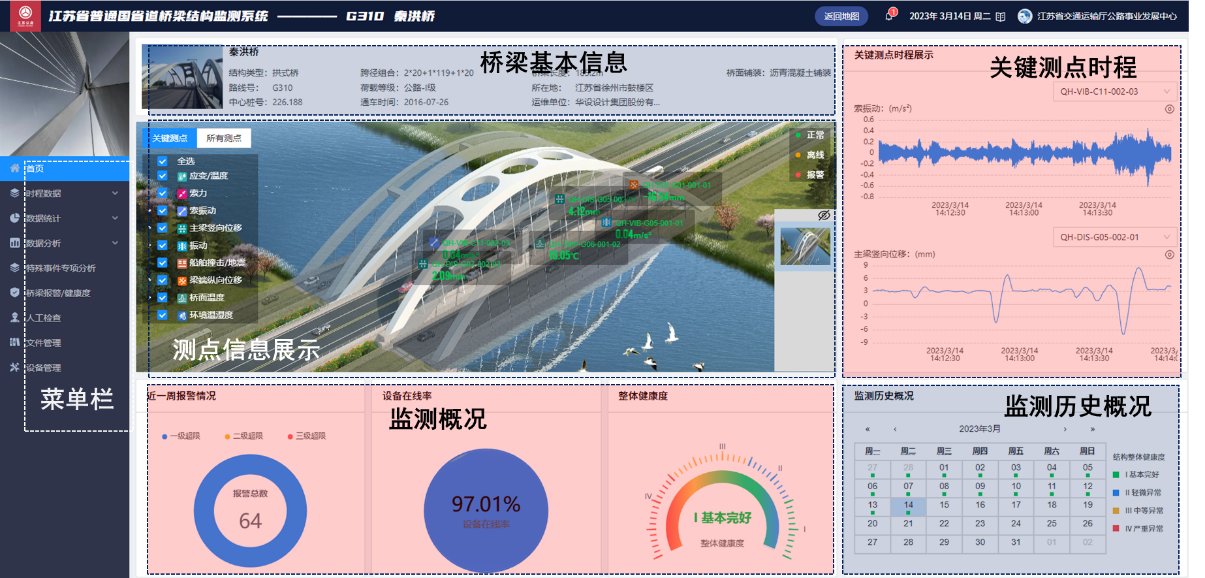This screenshot has height=578, width=1205.
Task: Expand the 时程数据 submenu arrow
Action: click(115, 193)
